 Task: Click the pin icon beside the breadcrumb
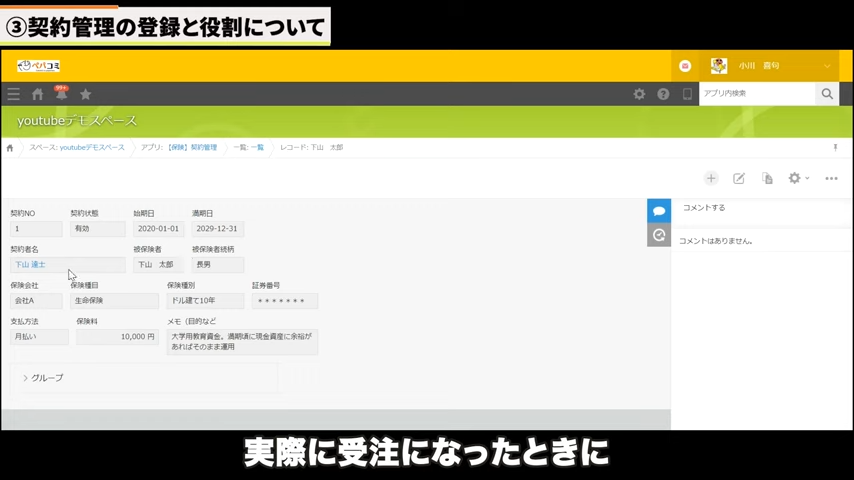[835, 148]
